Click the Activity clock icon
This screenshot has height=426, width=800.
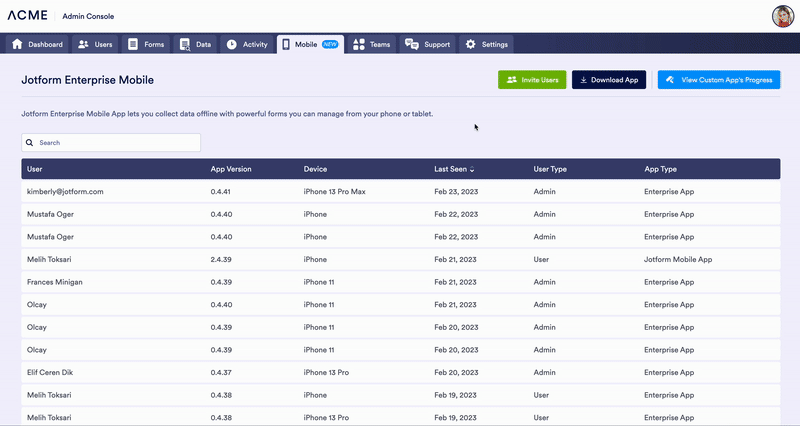click(231, 44)
